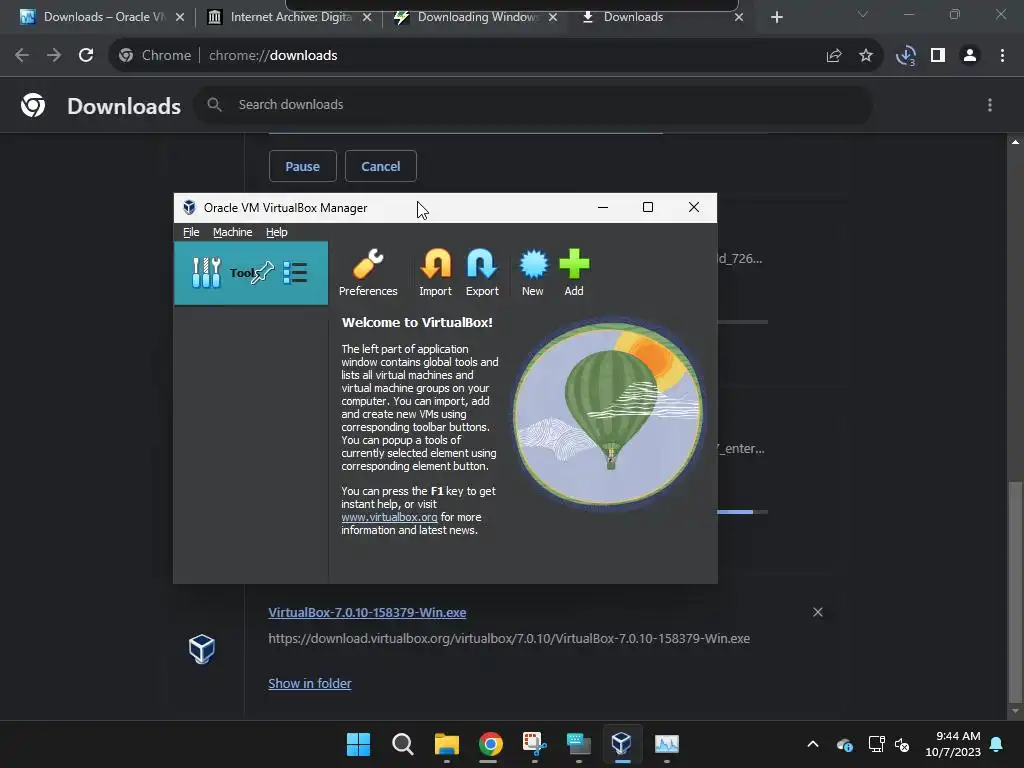1024x768 pixels.
Task: Go back in Chrome
Action: pyautogui.click(x=22, y=56)
